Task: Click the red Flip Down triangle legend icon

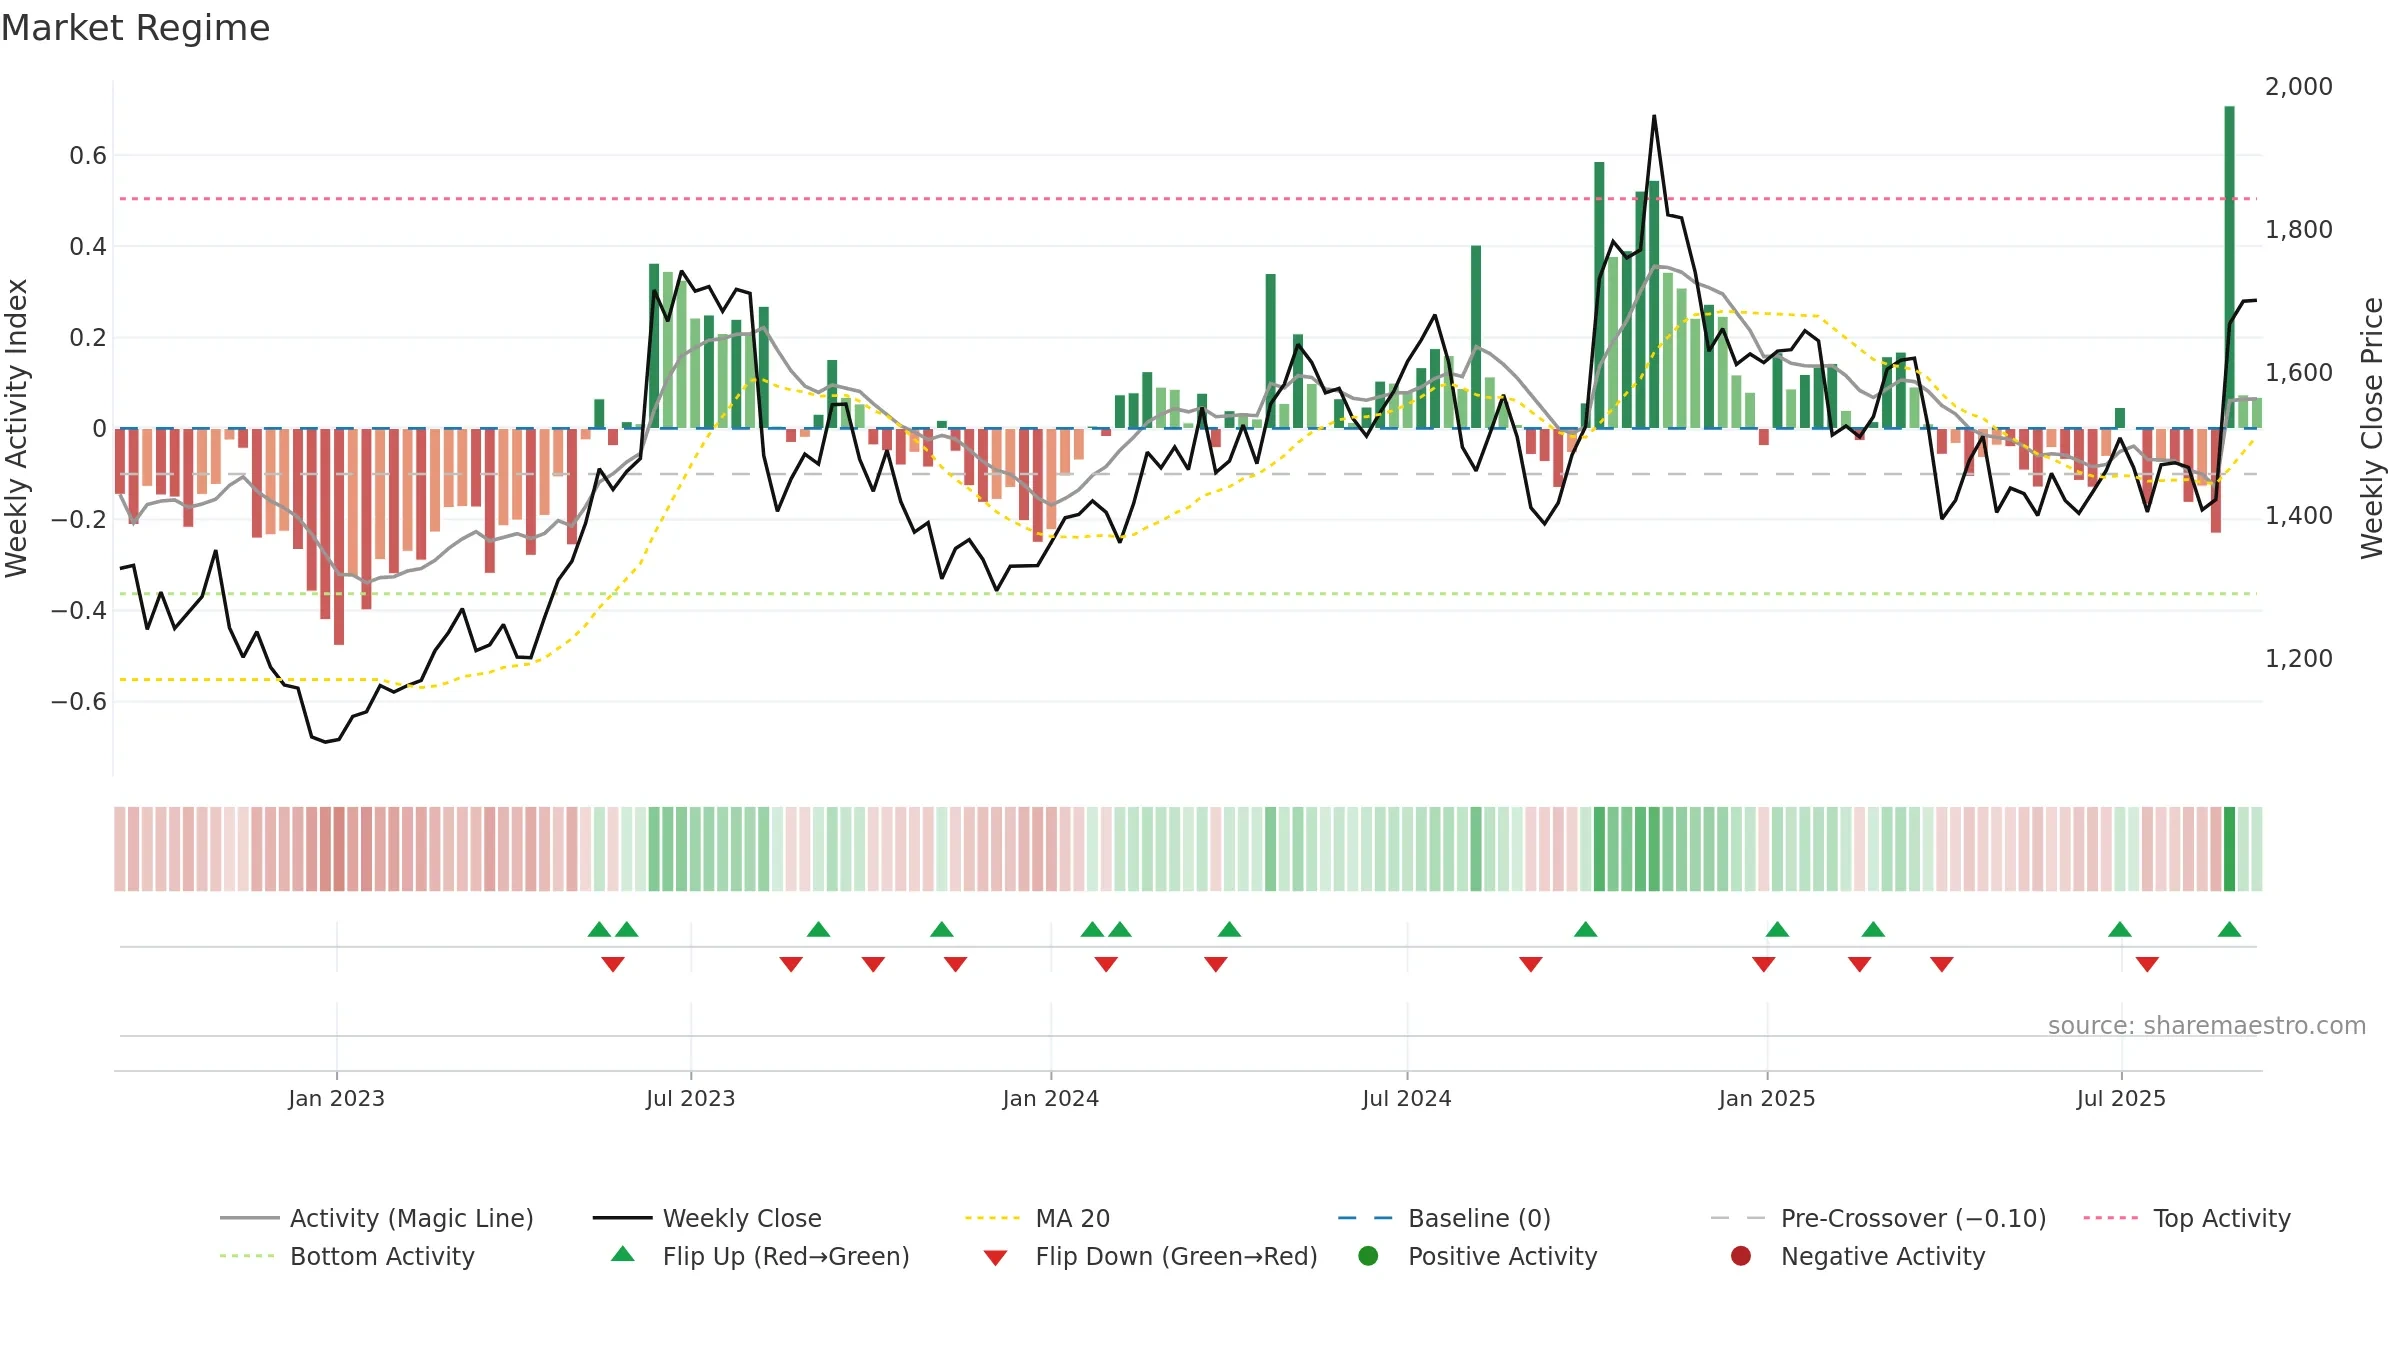Action: [x=995, y=1258]
